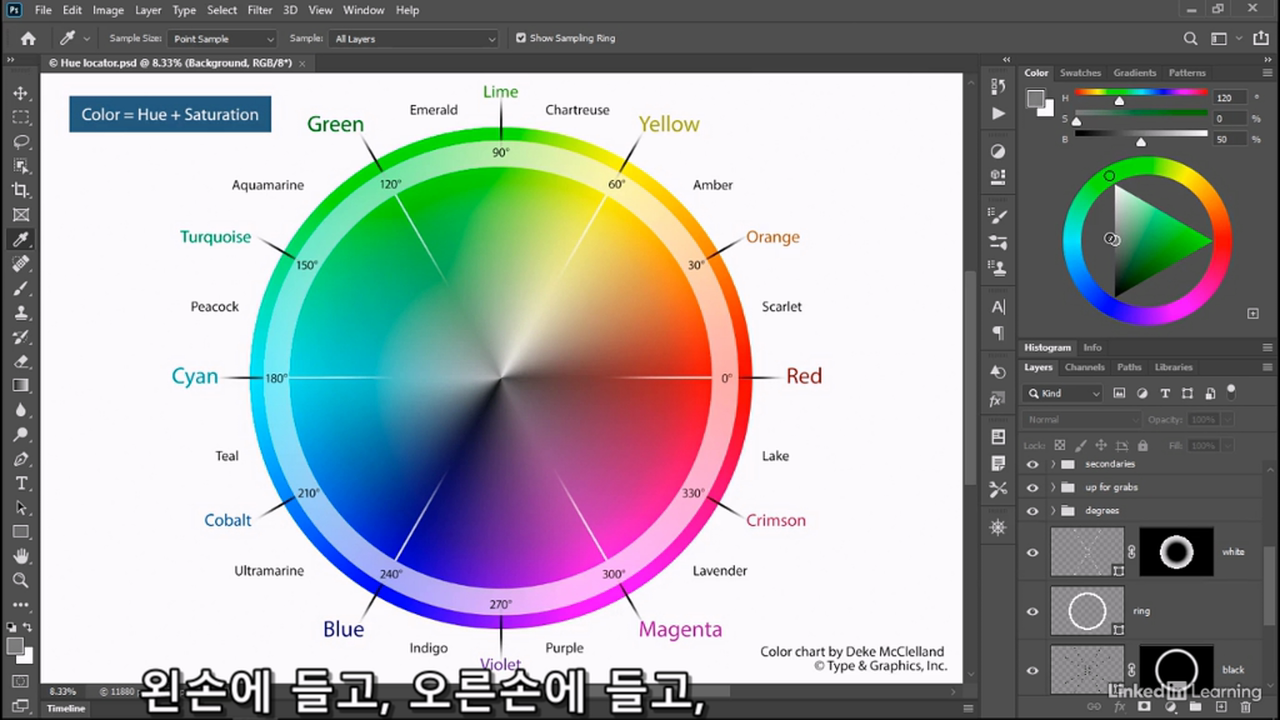Switch to the Channels tab
Image resolution: width=1280 pixels, height=720 pixels.
(x=1084, y=368)
